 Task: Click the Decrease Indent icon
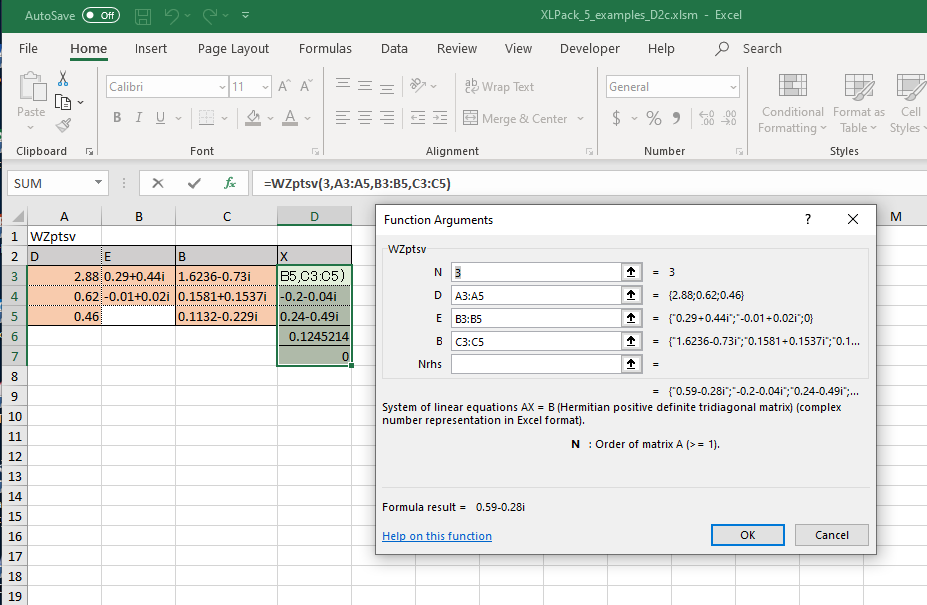pos(418,118)
